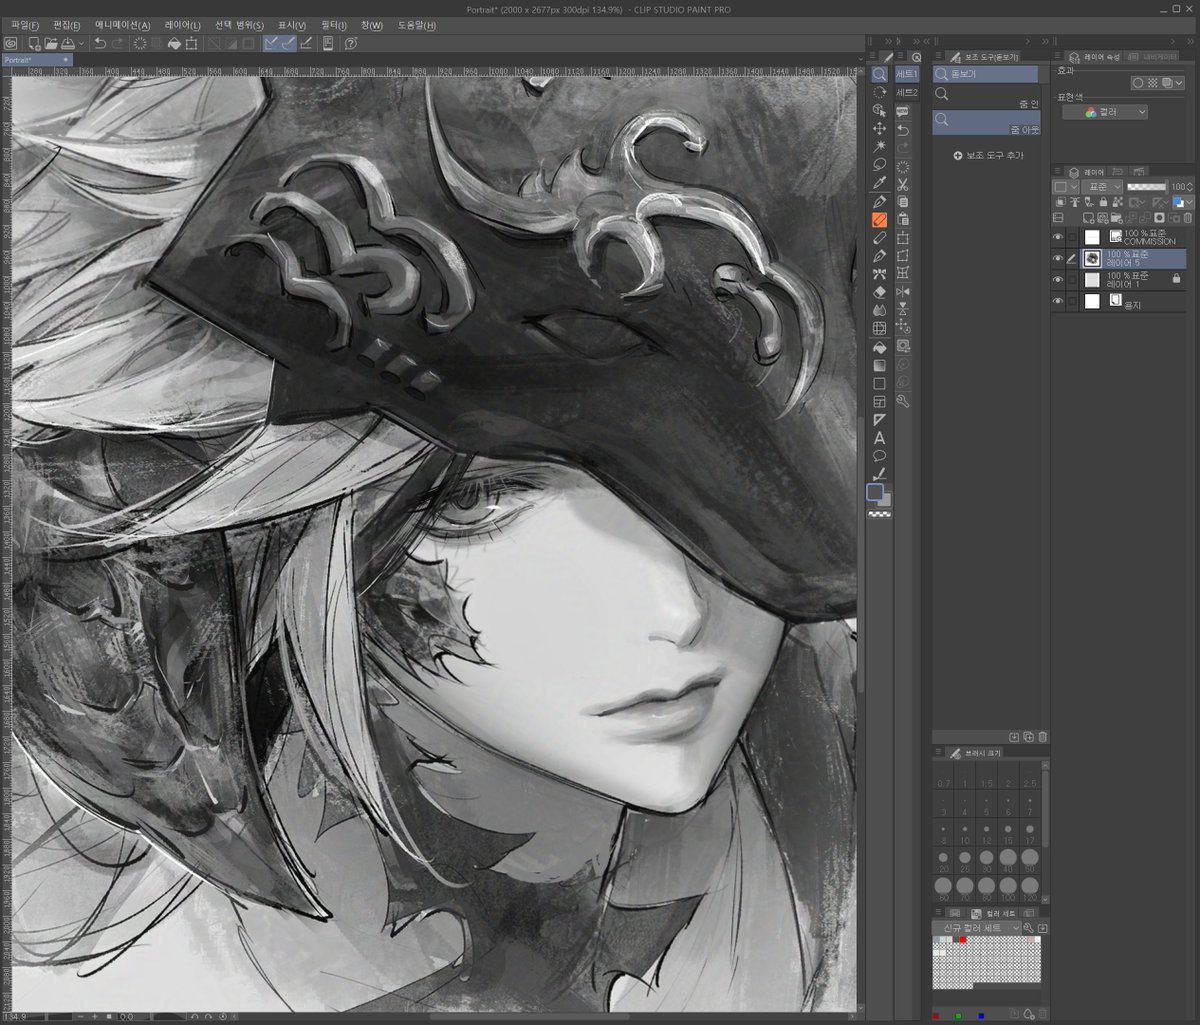Screen dimensions: 1200x1025
Task: Select the Balloon tool
Action: (879, 456)
